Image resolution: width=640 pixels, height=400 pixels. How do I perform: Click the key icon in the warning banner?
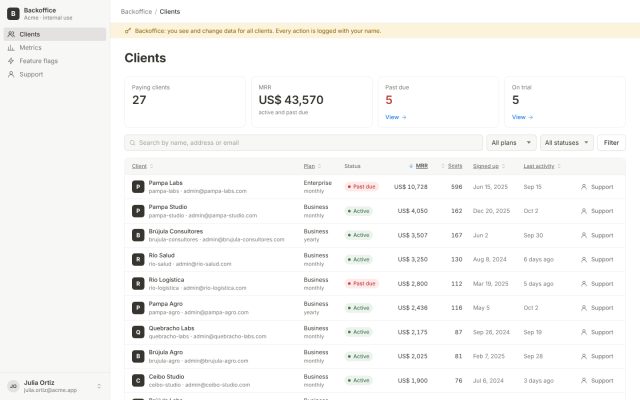coord(128,31)
